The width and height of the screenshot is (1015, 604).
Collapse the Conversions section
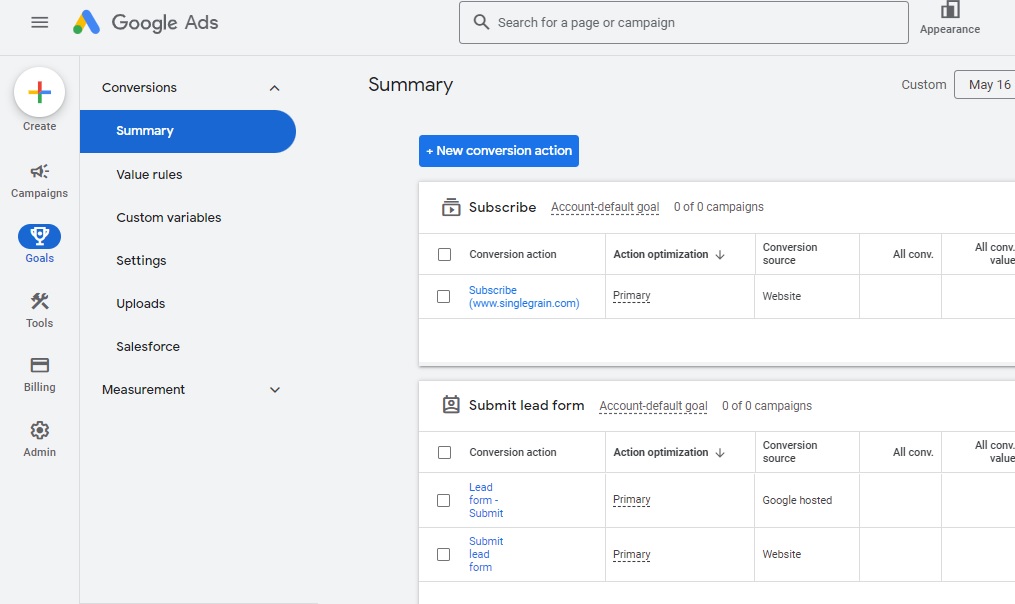click(x=275, y=88)
